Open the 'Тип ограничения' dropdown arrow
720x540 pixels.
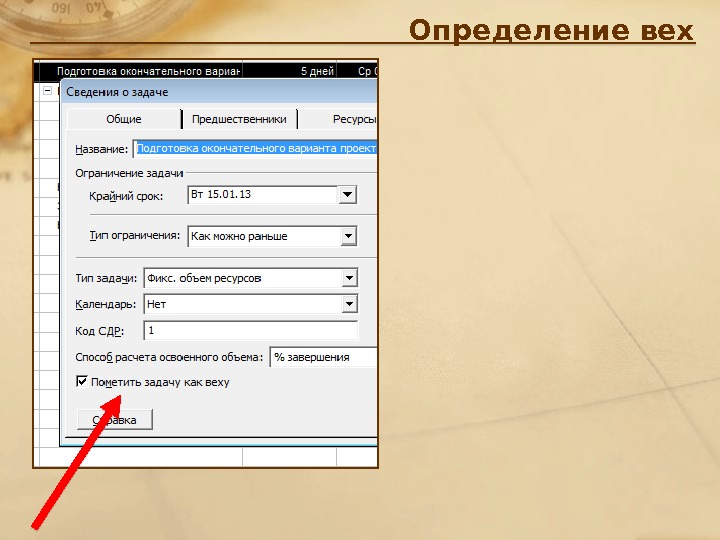click(x=349, y=236)
